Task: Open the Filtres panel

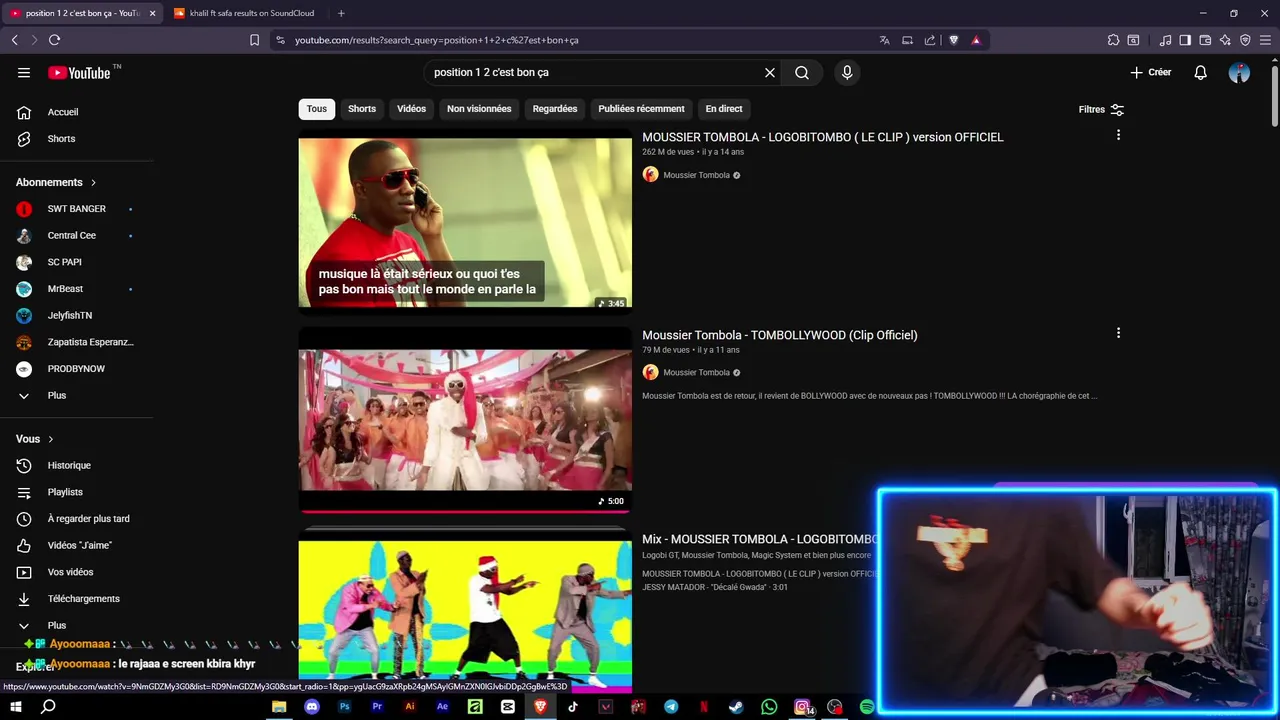Action: point(1101,109)
